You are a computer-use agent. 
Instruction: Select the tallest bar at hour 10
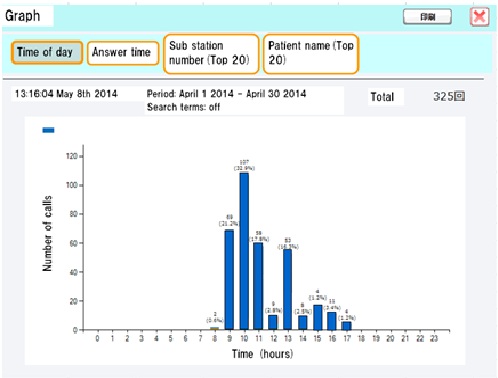tap(244, 251)
